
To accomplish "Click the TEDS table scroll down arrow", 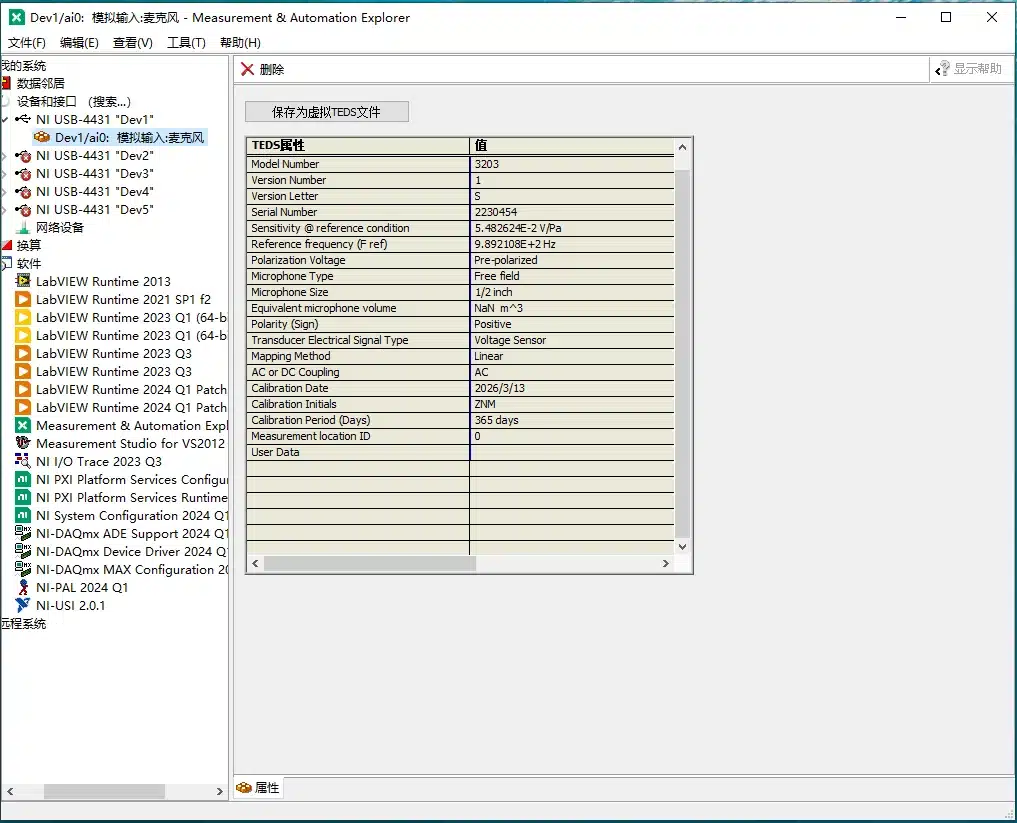I will 682,547.
